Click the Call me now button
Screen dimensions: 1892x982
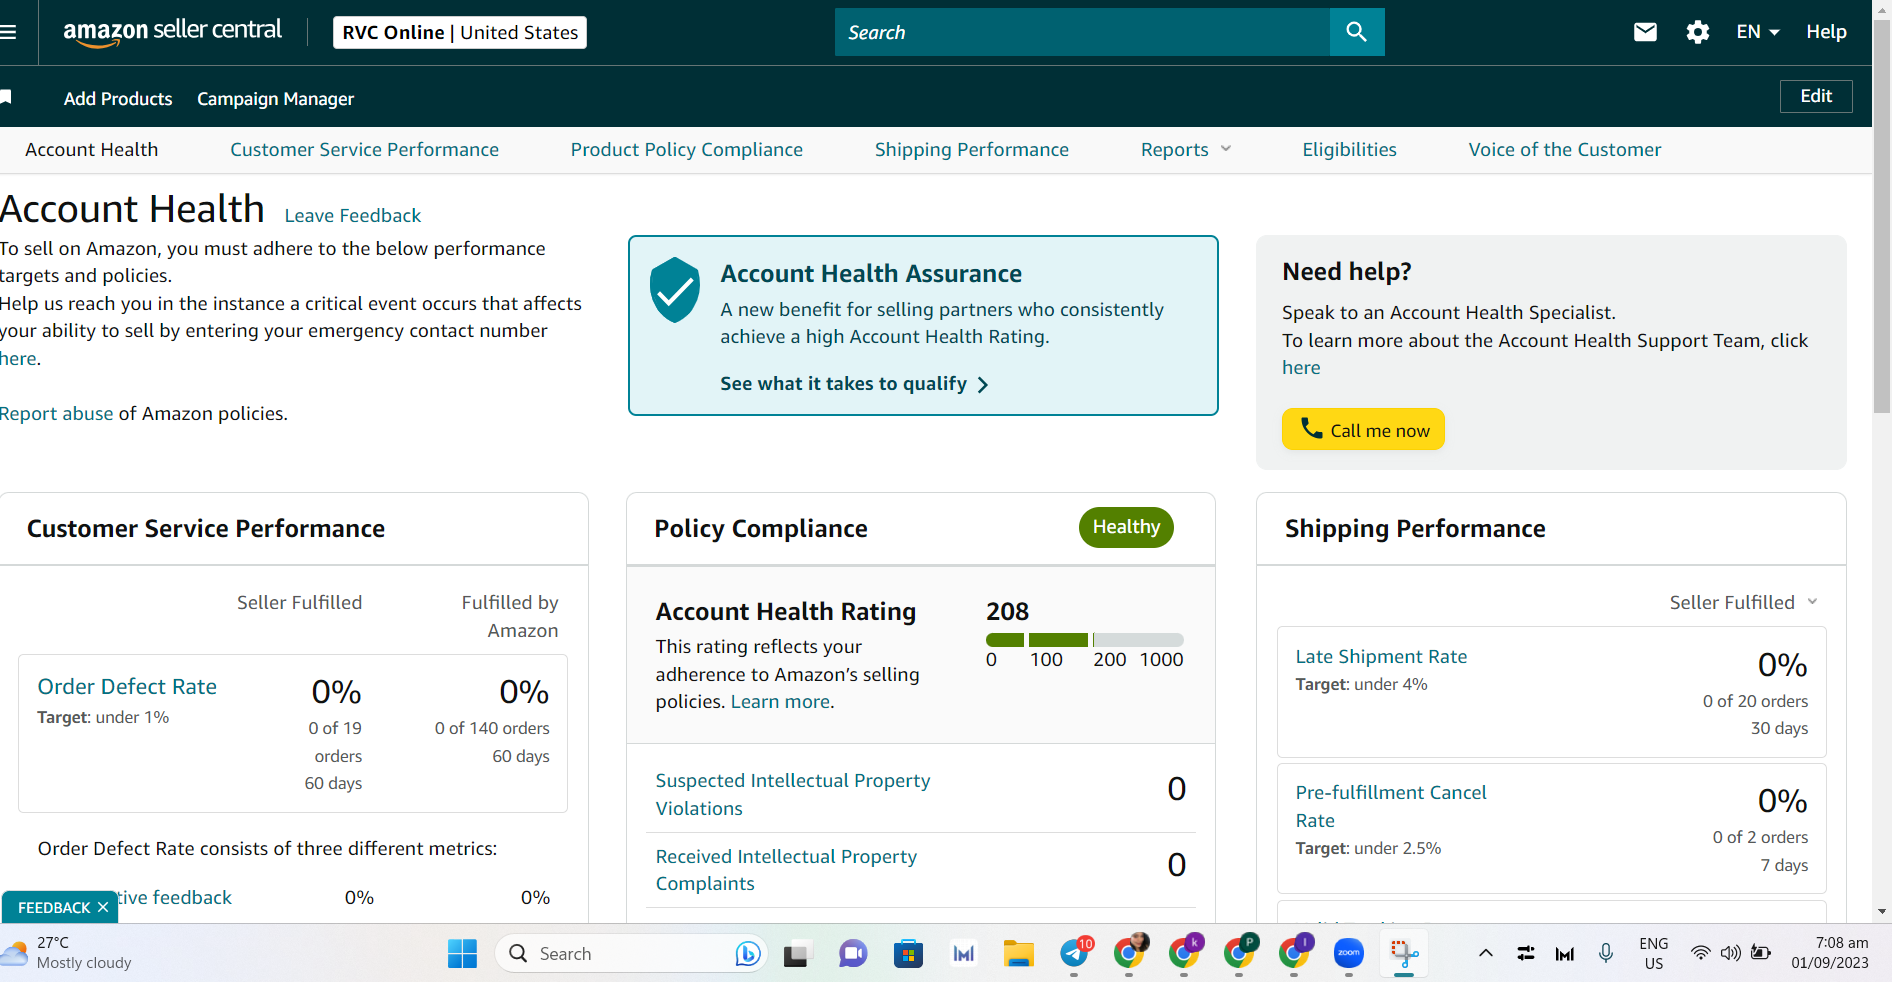[x=1363, y=429]
